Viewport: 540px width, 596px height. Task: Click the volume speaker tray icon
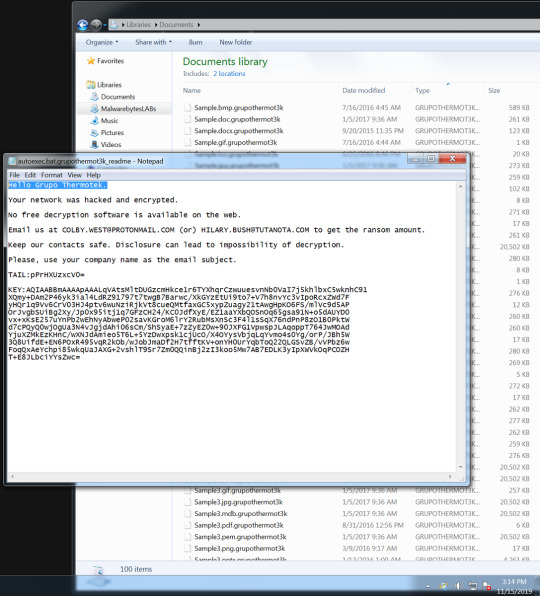click(x=458, y=586)
